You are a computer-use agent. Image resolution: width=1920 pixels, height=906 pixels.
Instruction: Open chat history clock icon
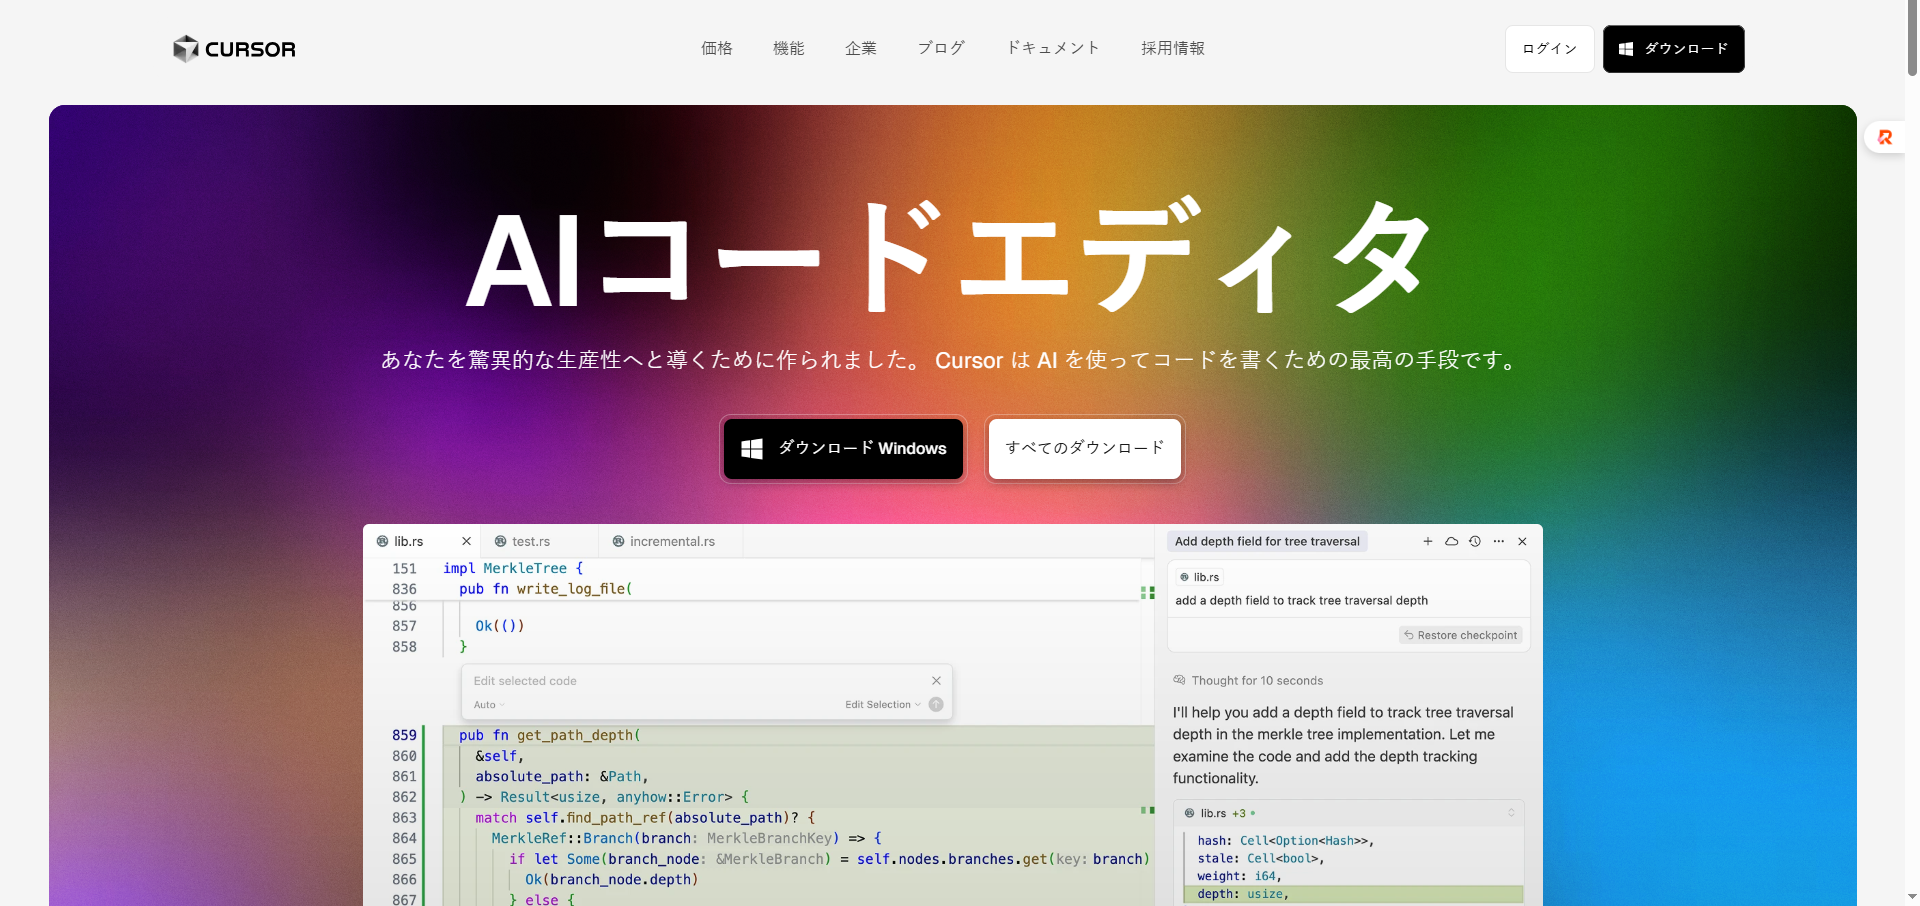(x=1475, y=541)
